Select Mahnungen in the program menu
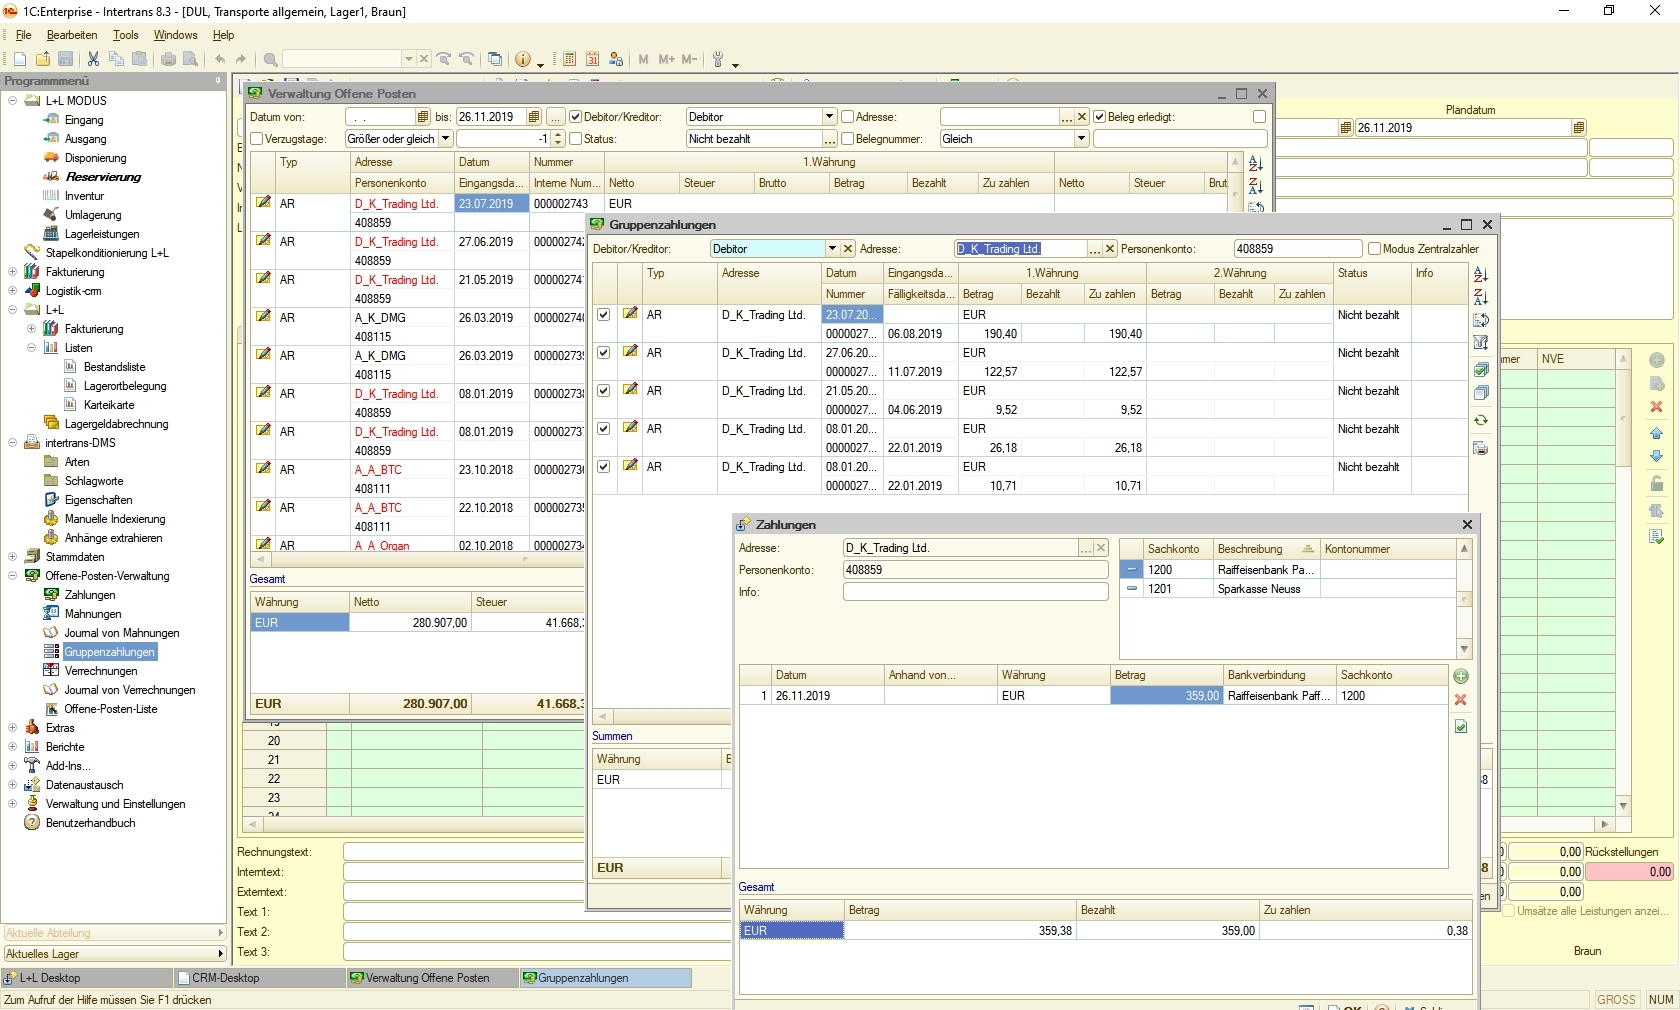 (x=93, y=614)
